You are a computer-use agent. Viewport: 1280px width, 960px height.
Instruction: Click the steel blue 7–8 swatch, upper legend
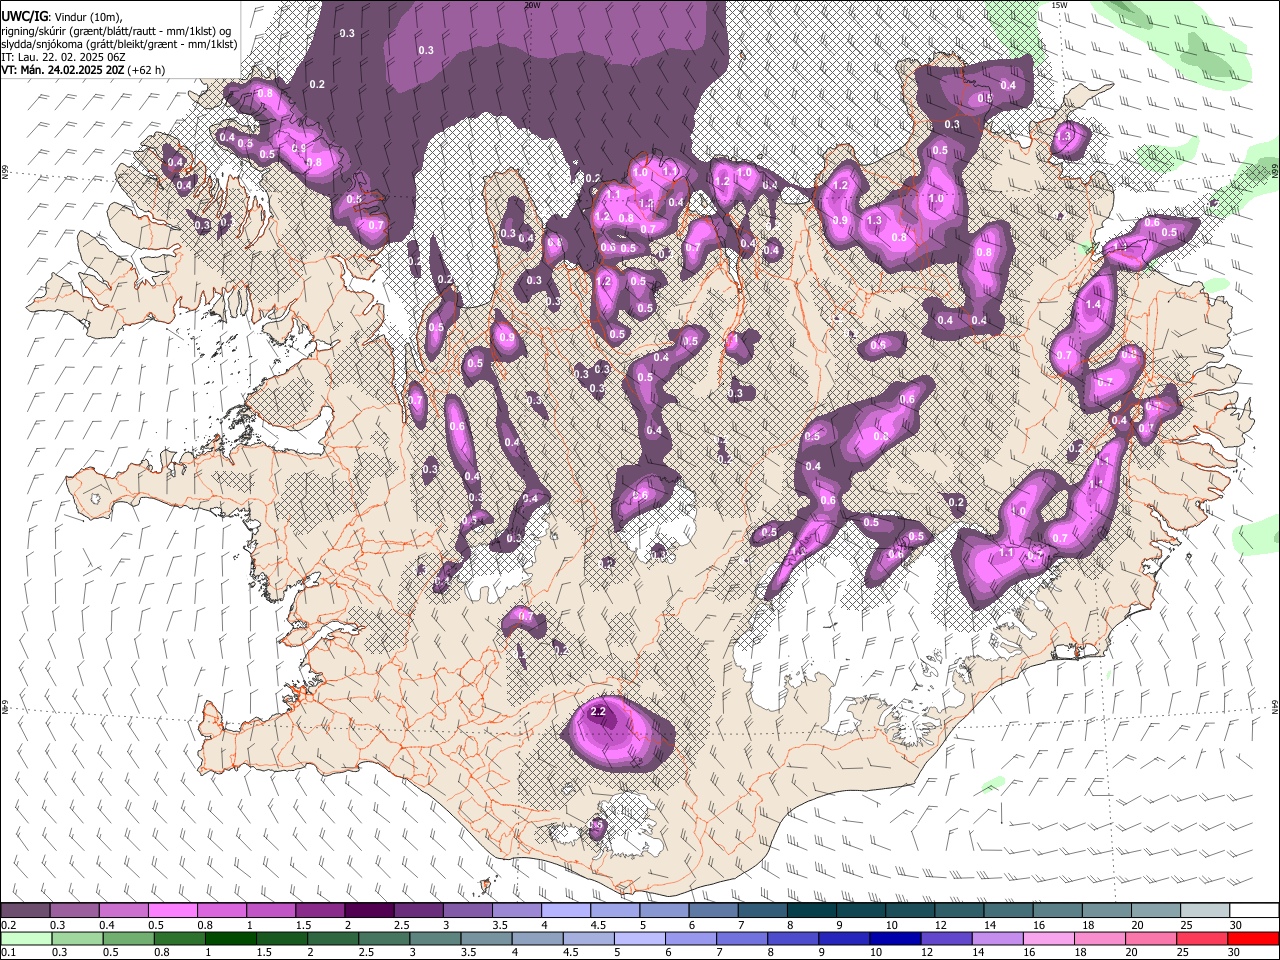(761, 911)
